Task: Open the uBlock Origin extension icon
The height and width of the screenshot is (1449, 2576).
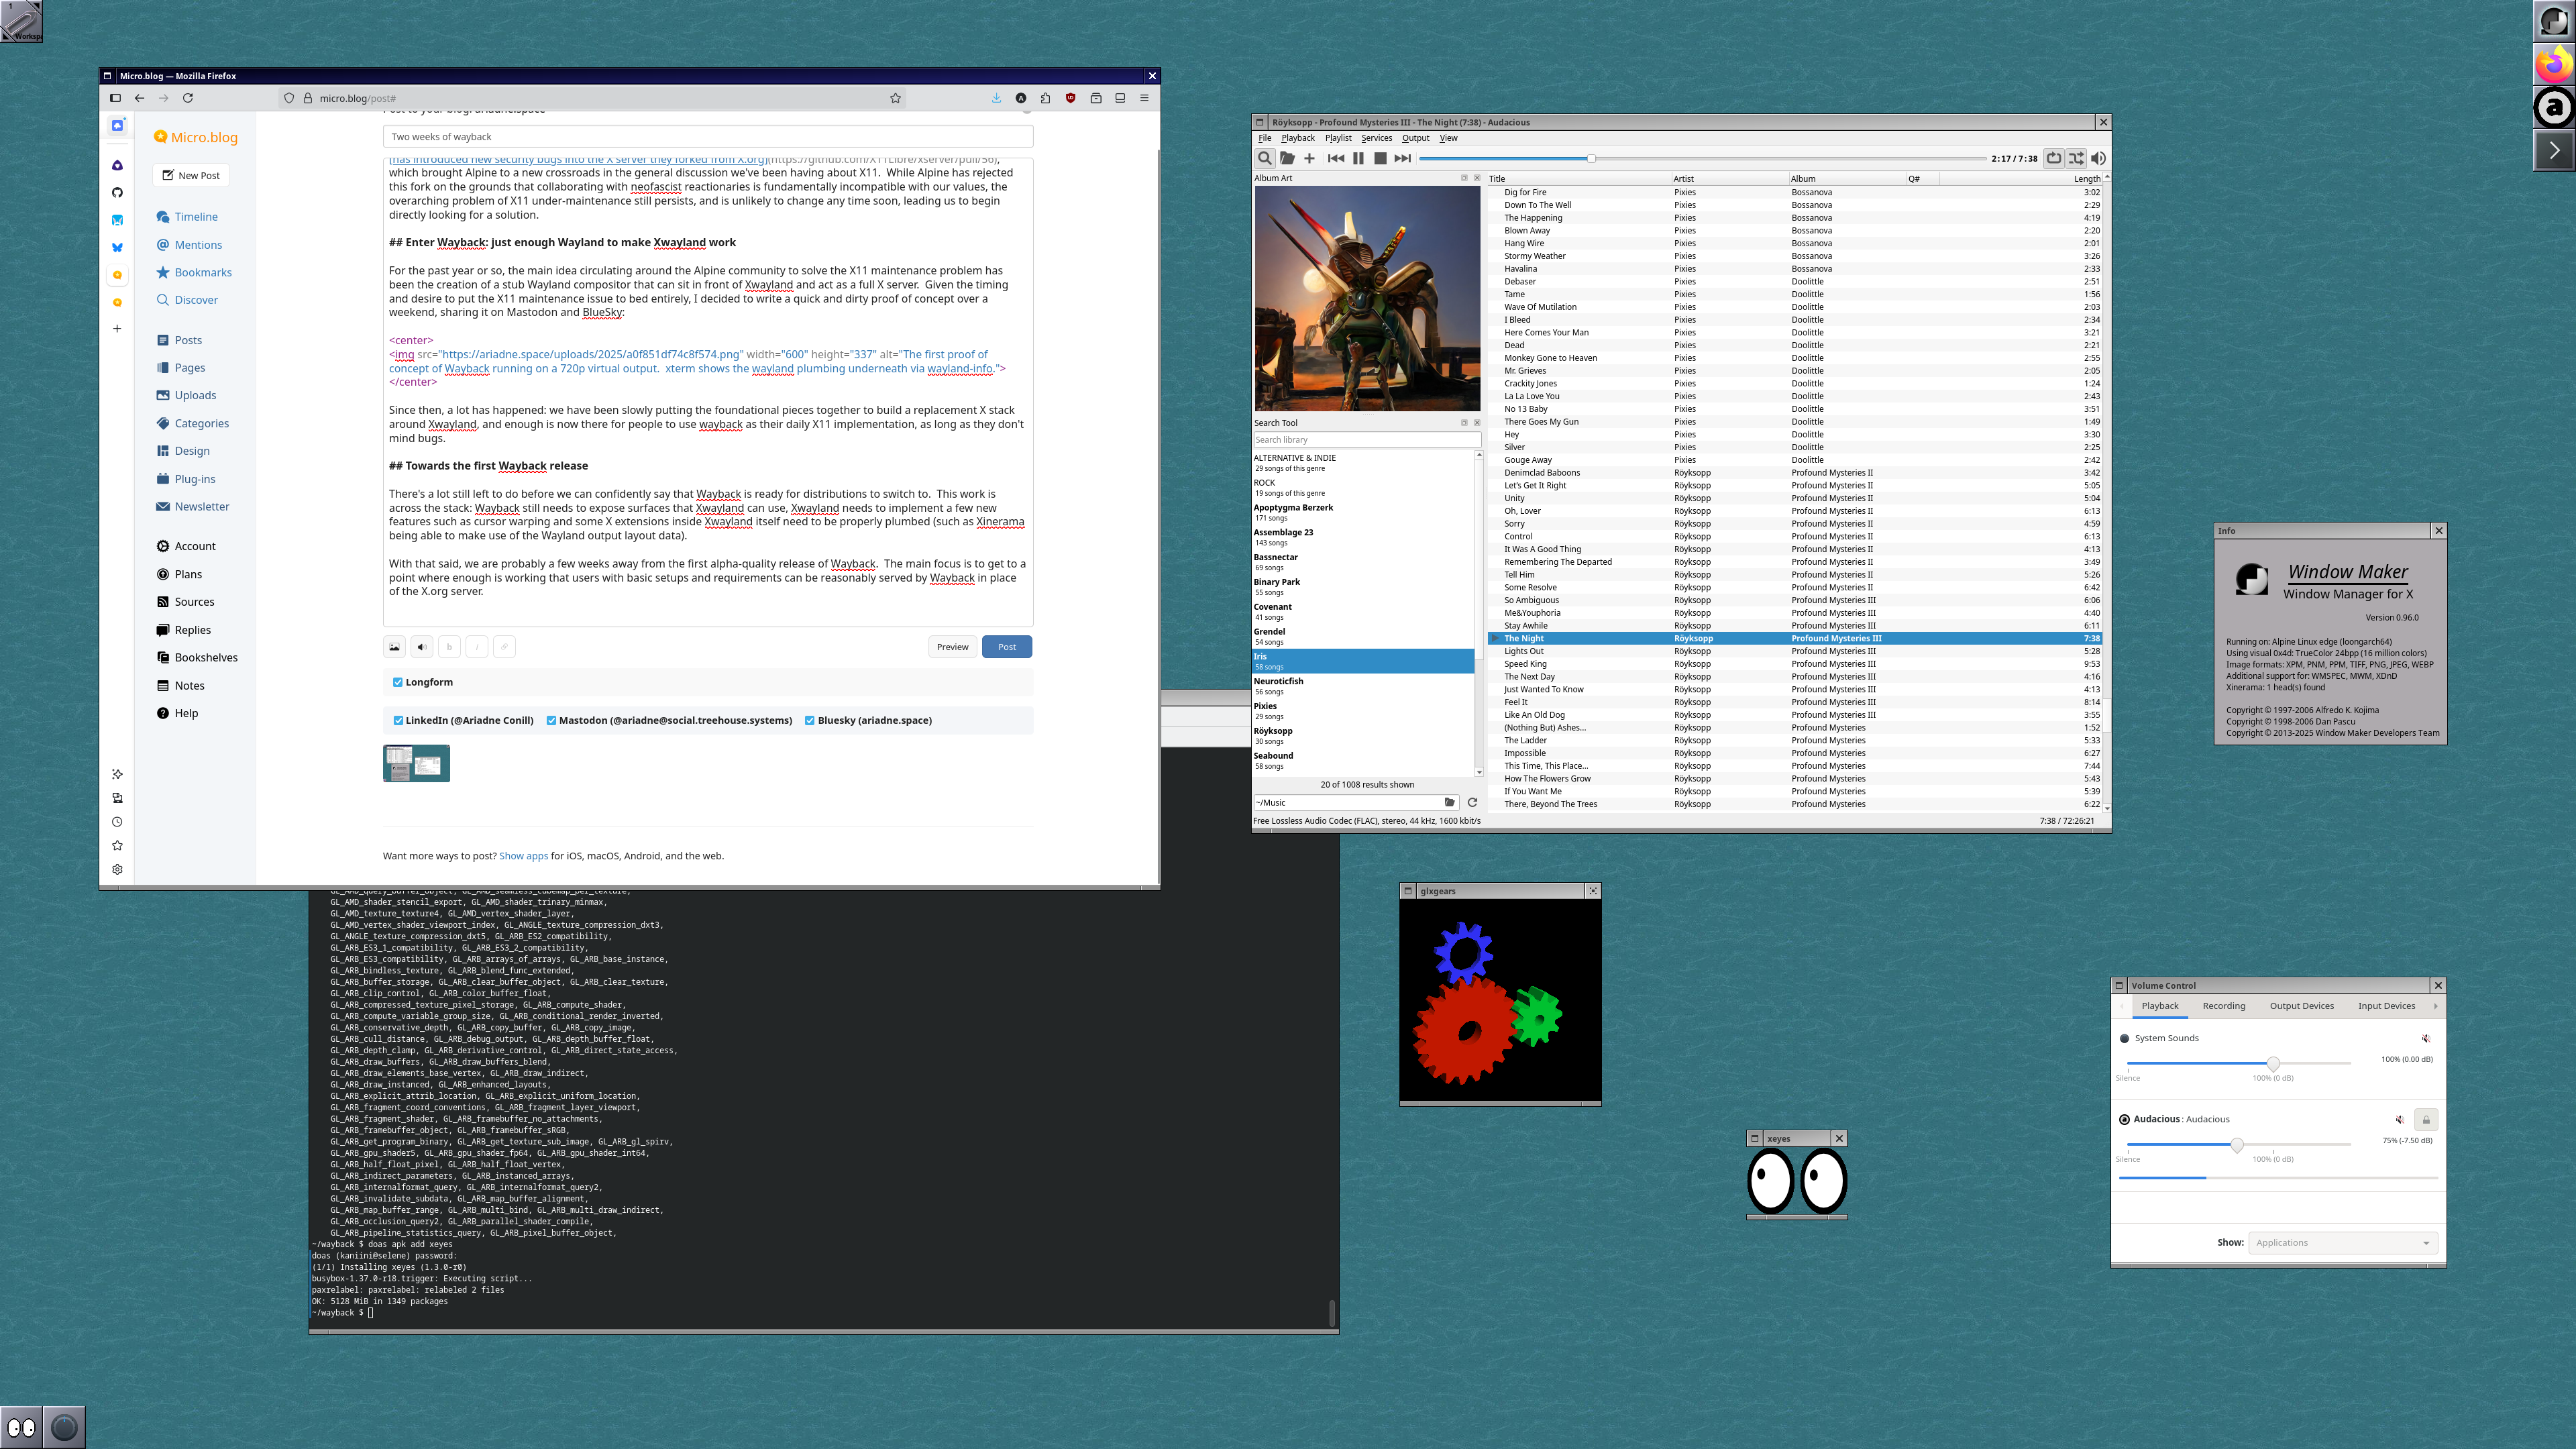Action: point(1070,98)
